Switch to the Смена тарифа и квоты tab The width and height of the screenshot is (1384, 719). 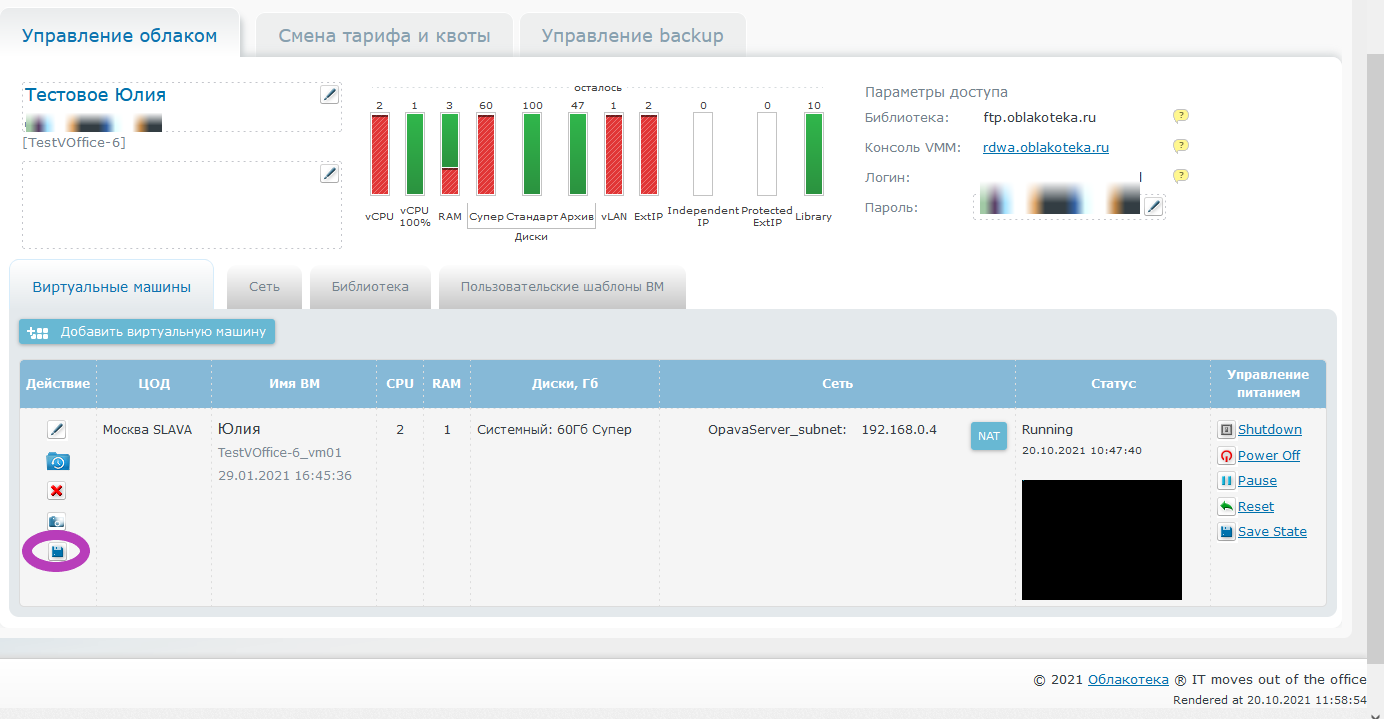[384, 36]
